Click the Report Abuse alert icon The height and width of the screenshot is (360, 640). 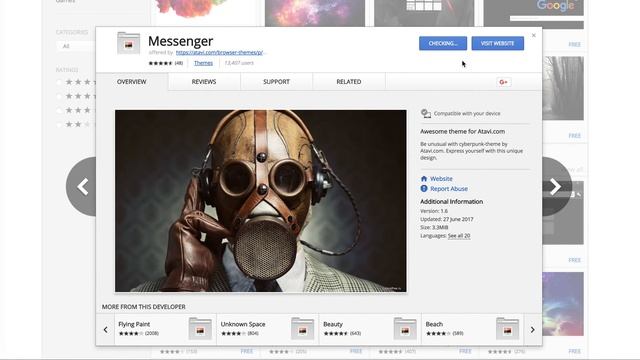tap(424, 189)
